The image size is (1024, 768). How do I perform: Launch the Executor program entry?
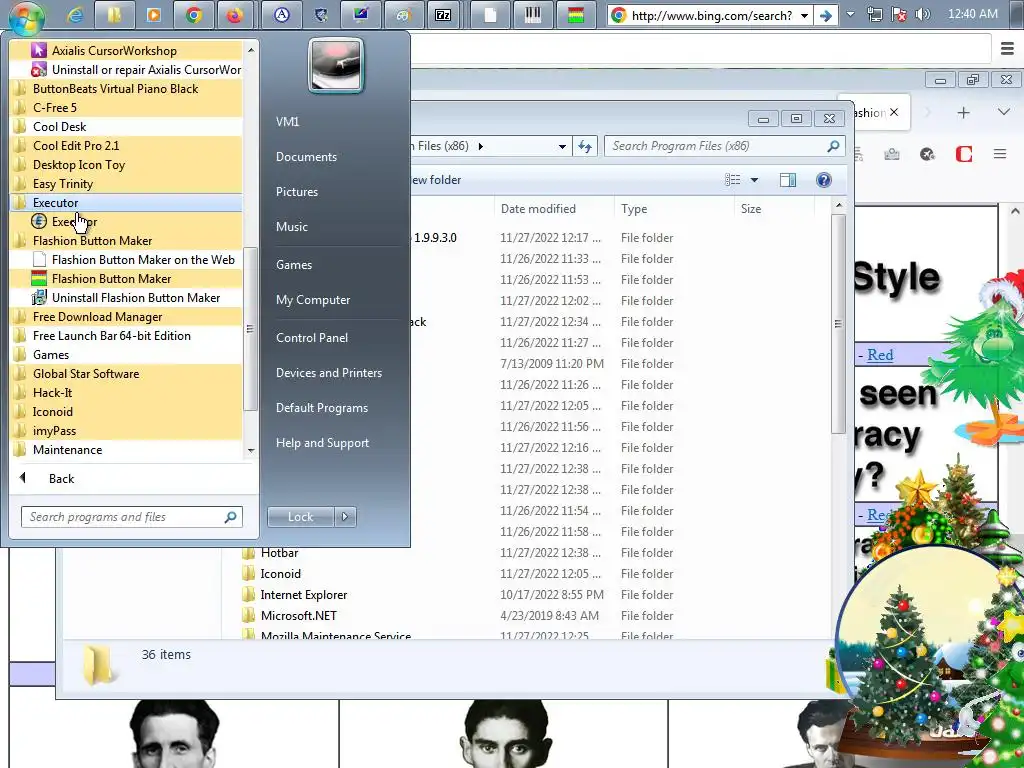tap(126, 221)
